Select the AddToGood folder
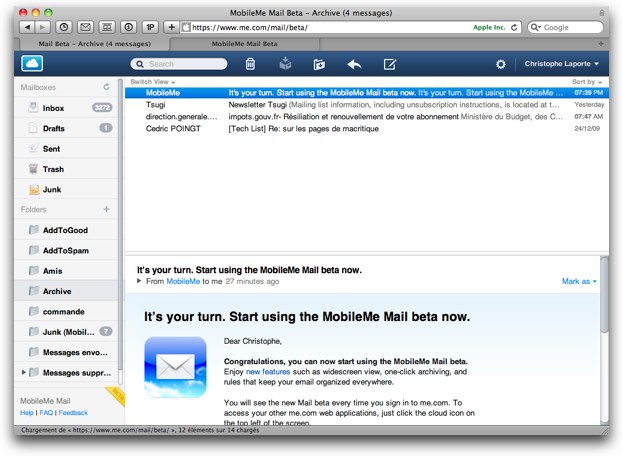622x456 pixels. click(x=66, y=230)
